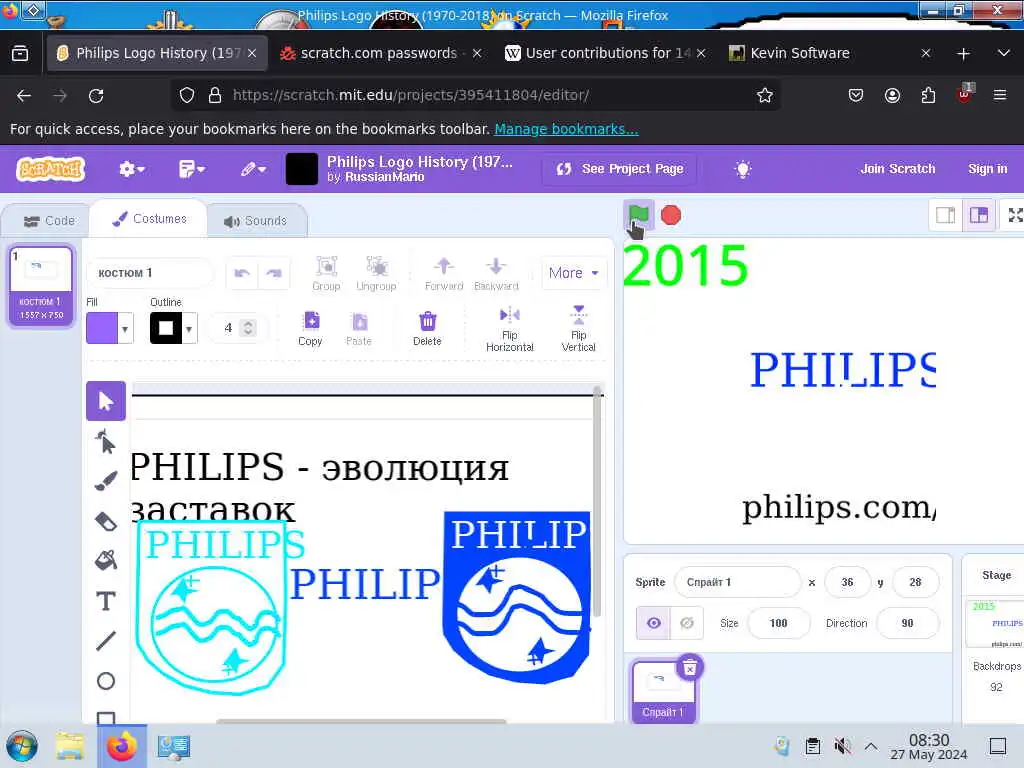Screen dimensions: 1024x768
Task: Open File Explorer from taskbar
Action: click(x=70, y=746)
